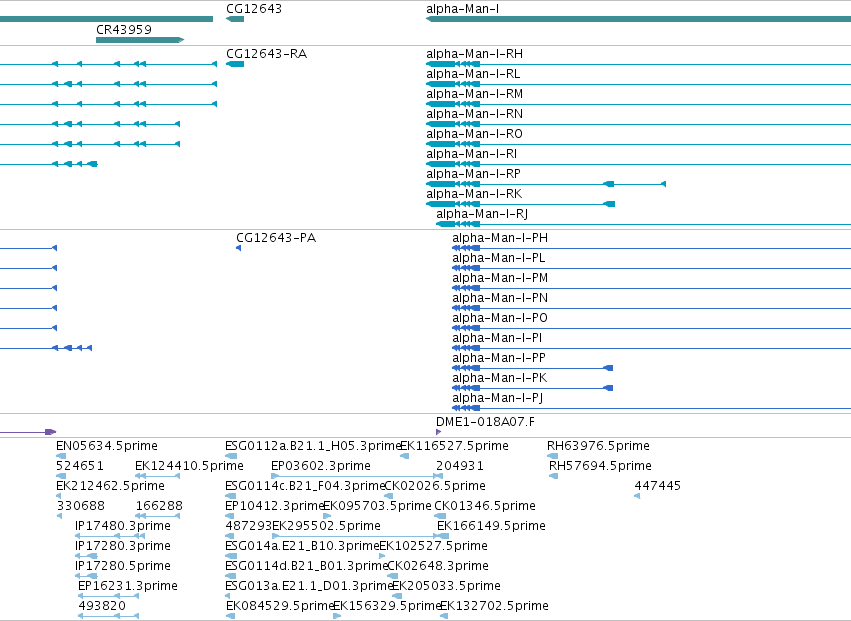Open EST ESG0112a.B21.1_H05.3prime

tap(231, 456)
